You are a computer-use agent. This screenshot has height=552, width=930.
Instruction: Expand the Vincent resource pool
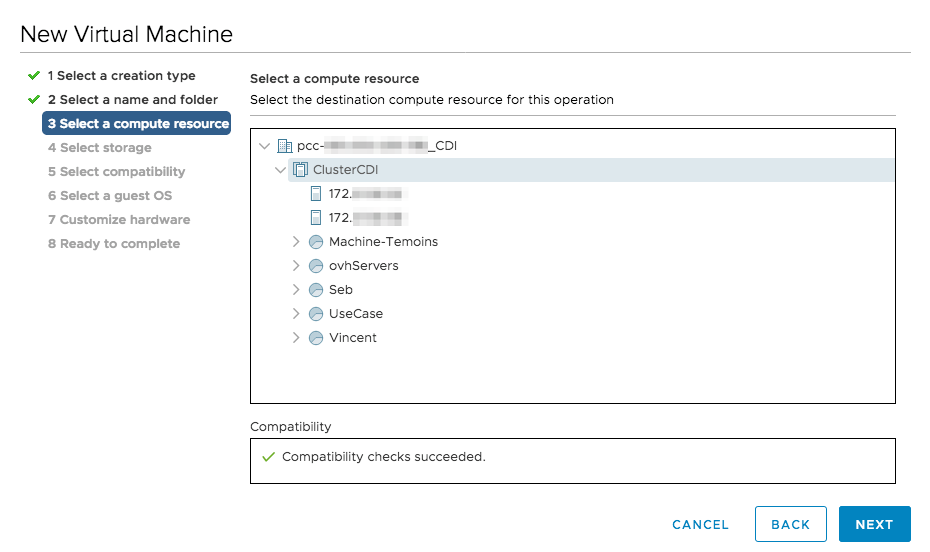pos(296,338)
